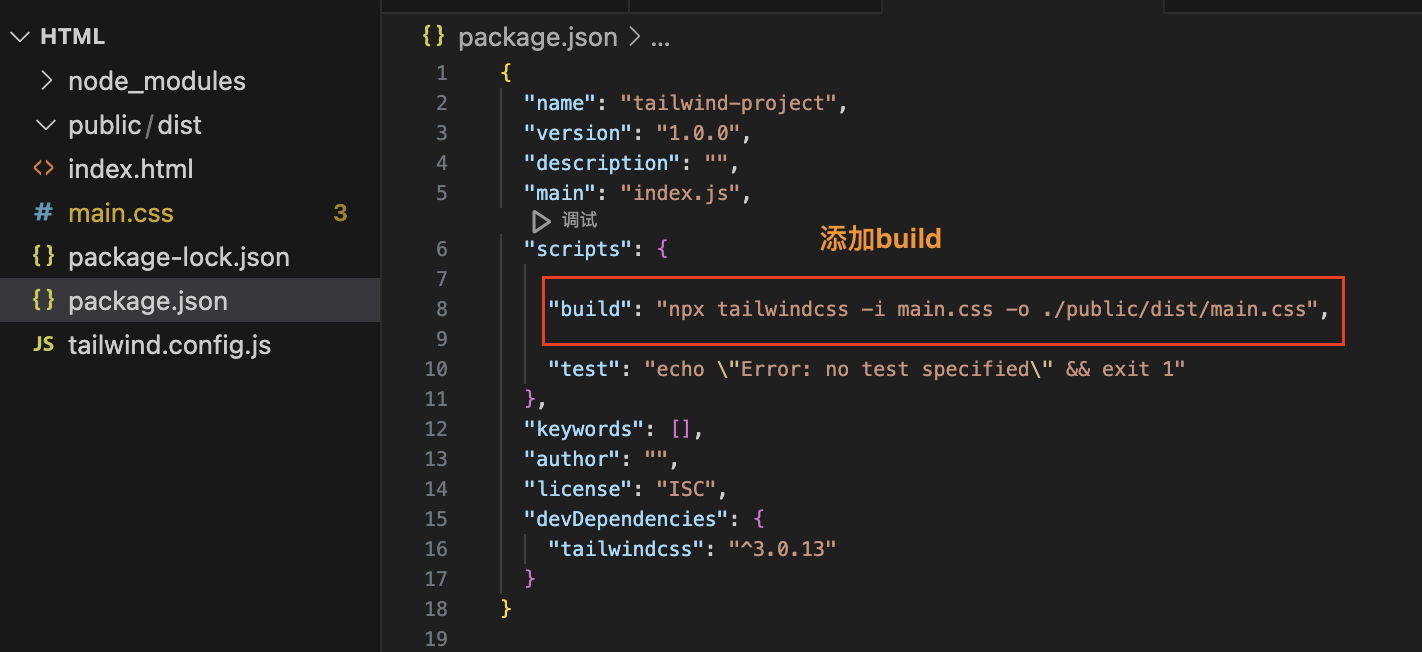Click line number 8 in the gutter
Viewport: 1422px width, 652px height.
tap(442, 309)
